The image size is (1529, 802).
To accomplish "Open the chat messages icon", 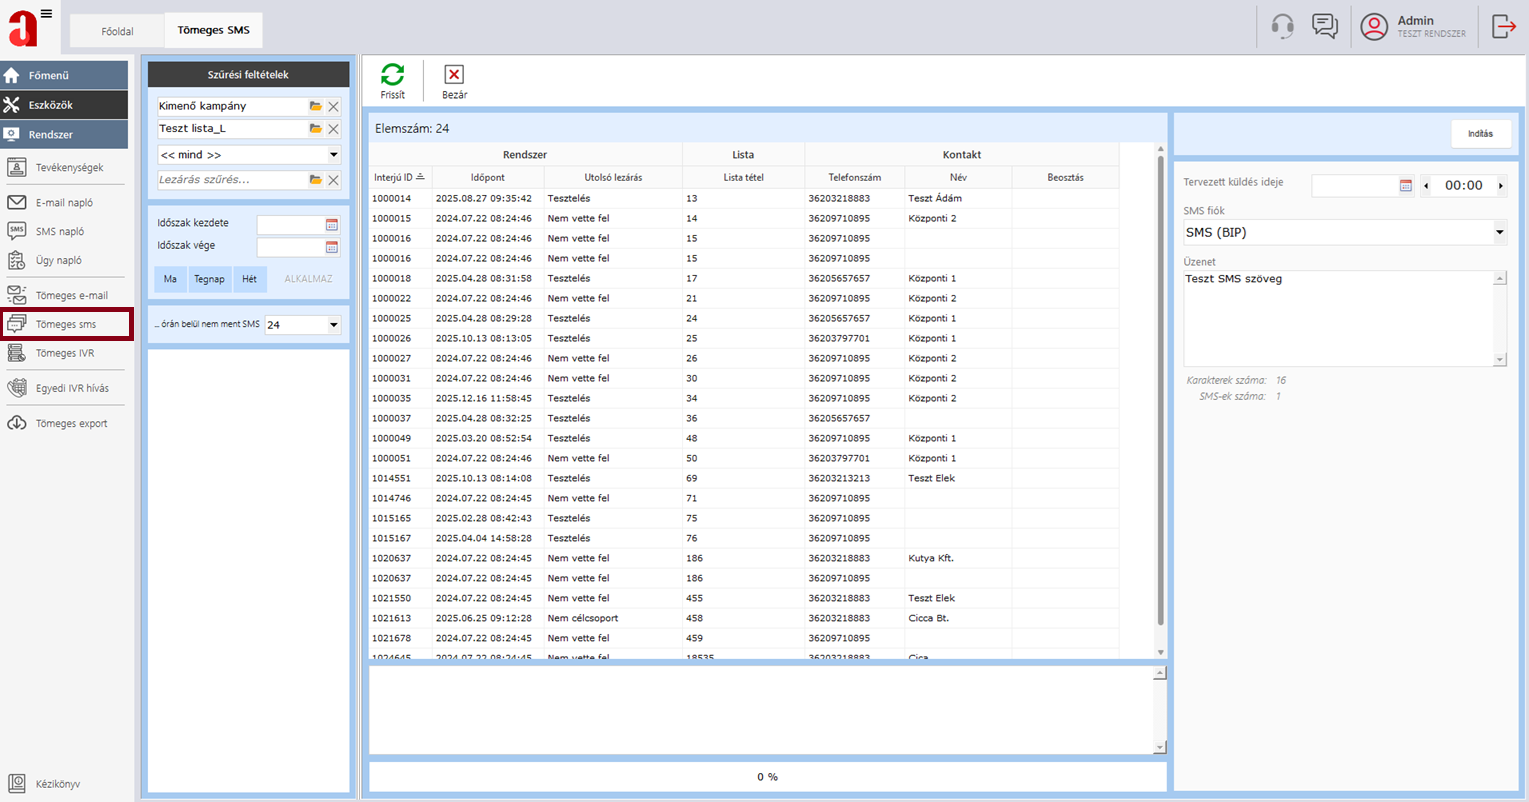I will 1325,26.
